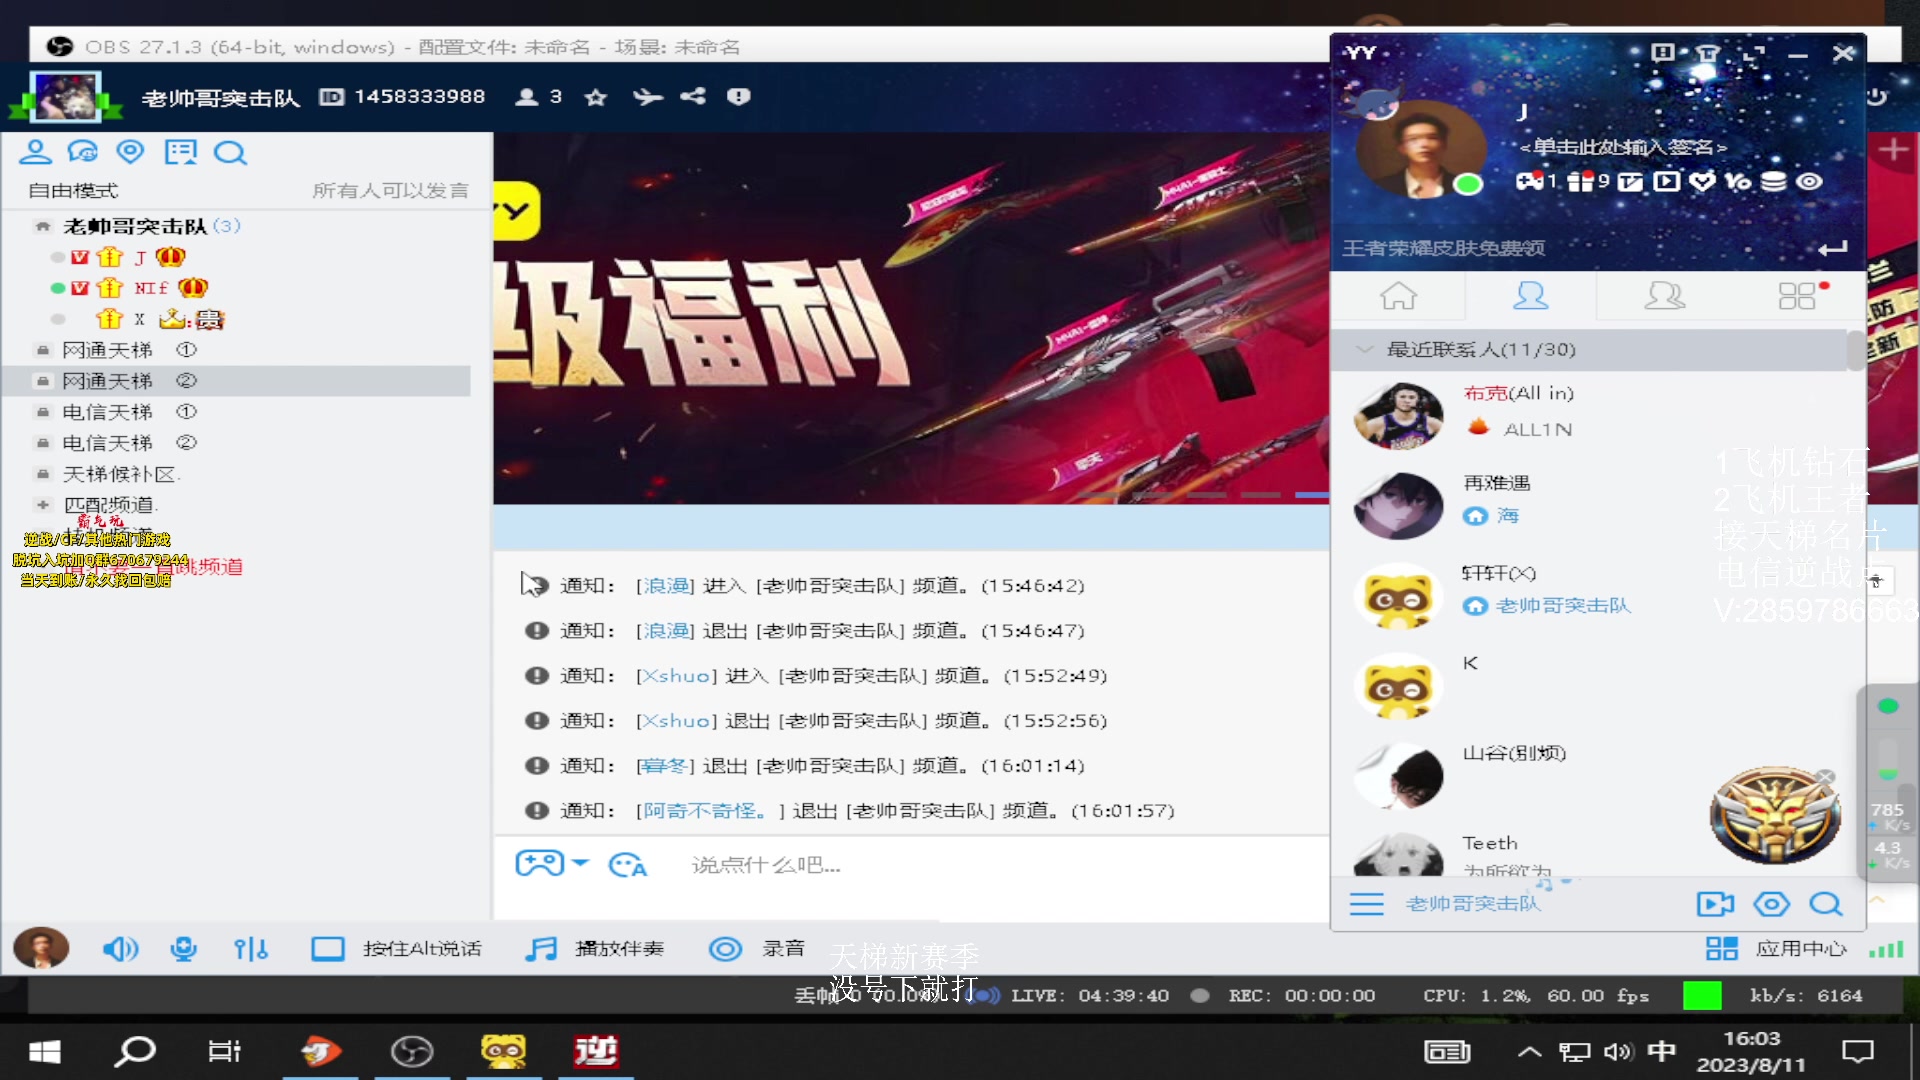This screenshot has height=1080, width=1920.
Task: Click 王者荣耀皮肤免费领 promo link
Action: (1443, 248)
